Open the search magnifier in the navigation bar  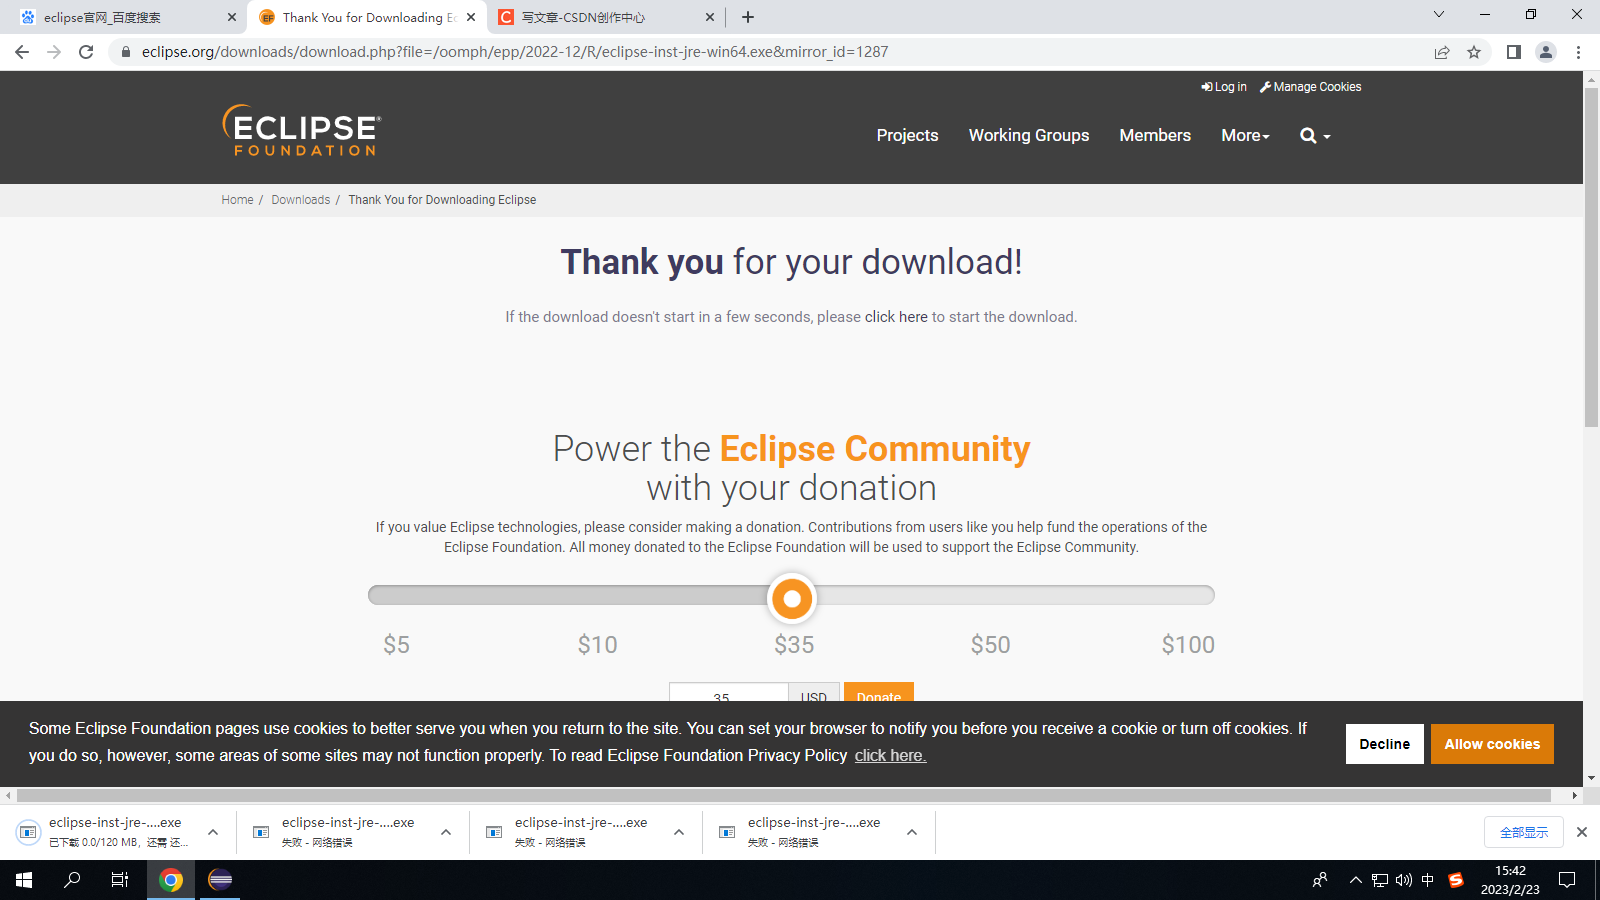(x=1307, y=135)
